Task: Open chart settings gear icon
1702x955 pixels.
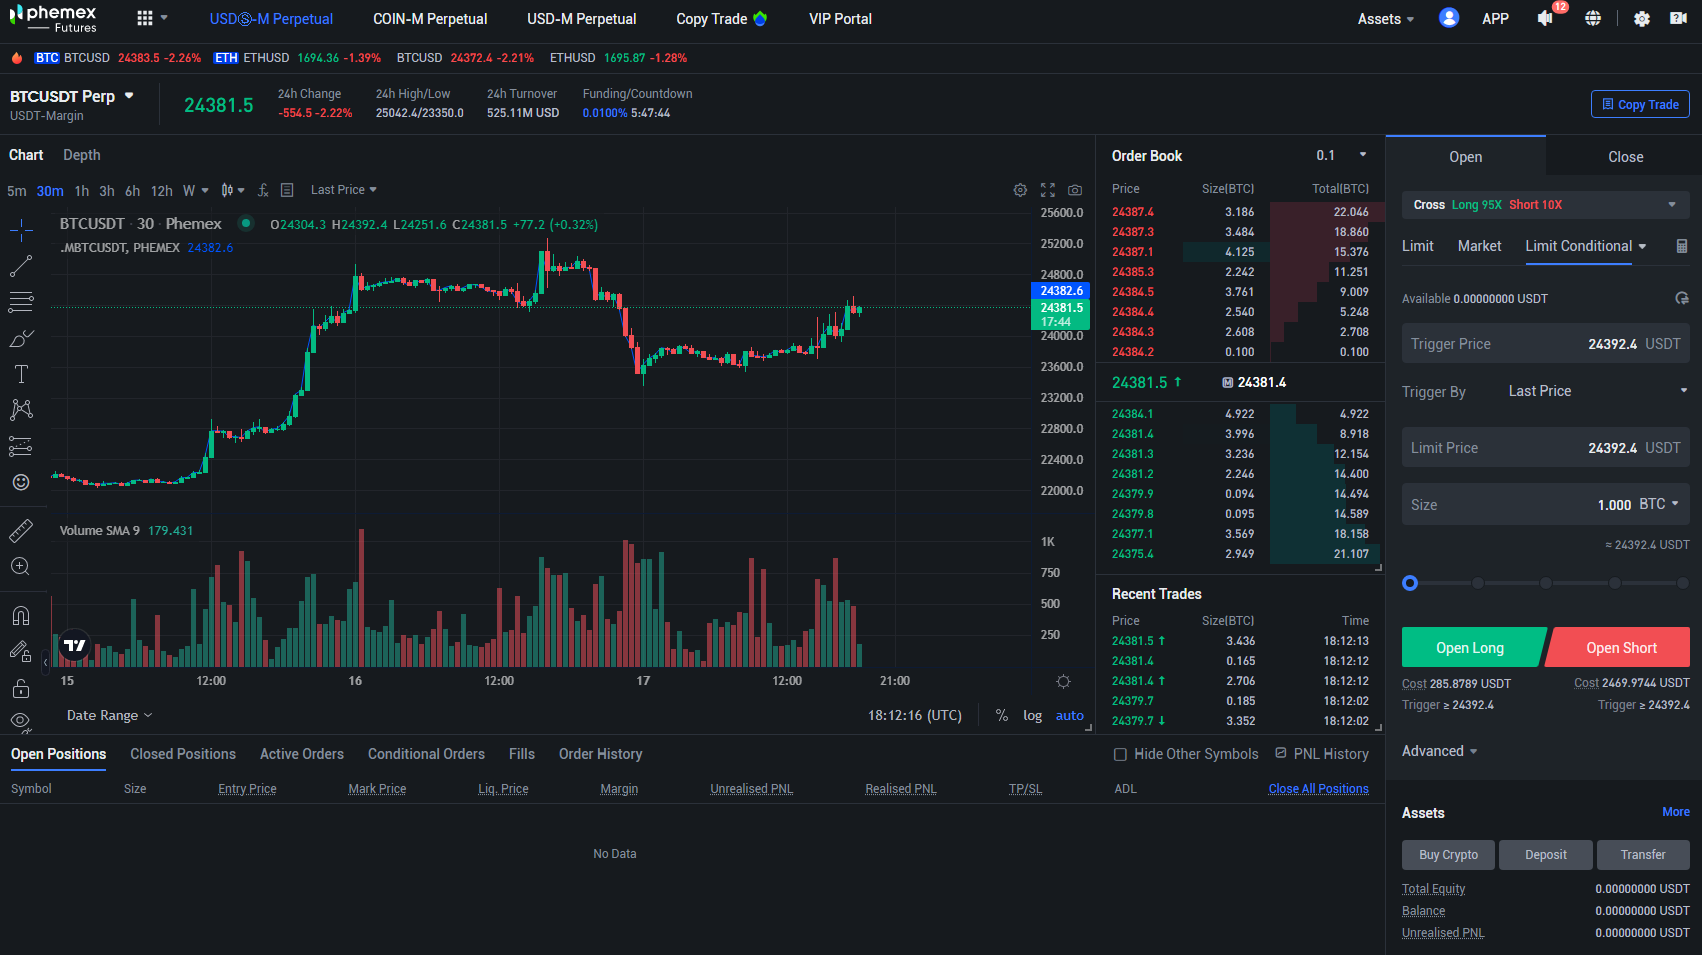Action: click(1020, 190)
